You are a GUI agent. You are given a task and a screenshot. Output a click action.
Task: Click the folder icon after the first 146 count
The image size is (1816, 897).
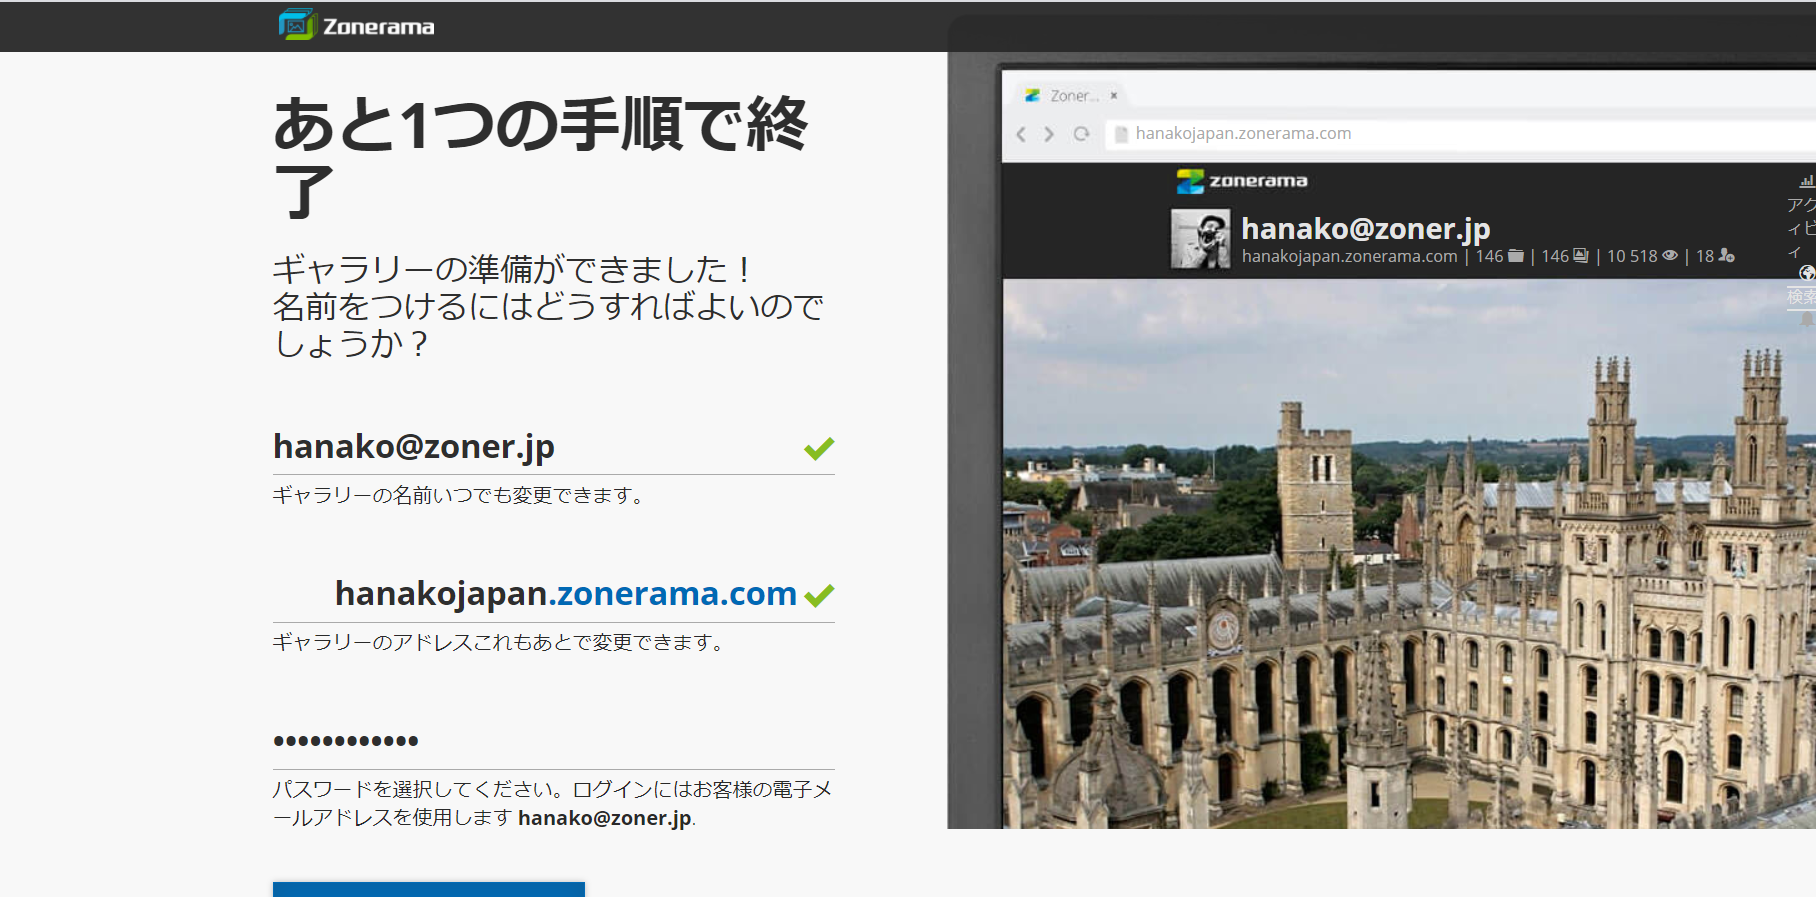(x=1515, y=256)
